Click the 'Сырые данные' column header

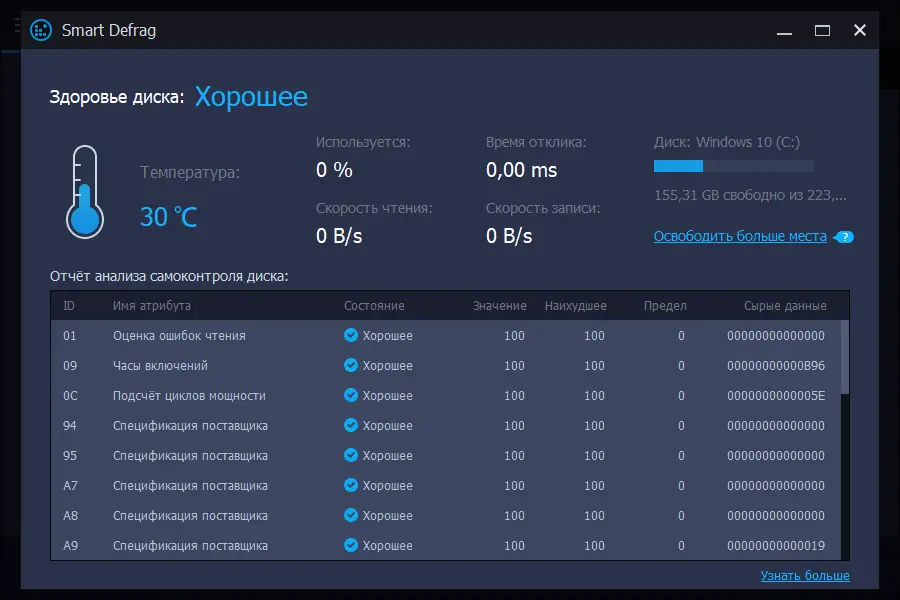(785, 306)
